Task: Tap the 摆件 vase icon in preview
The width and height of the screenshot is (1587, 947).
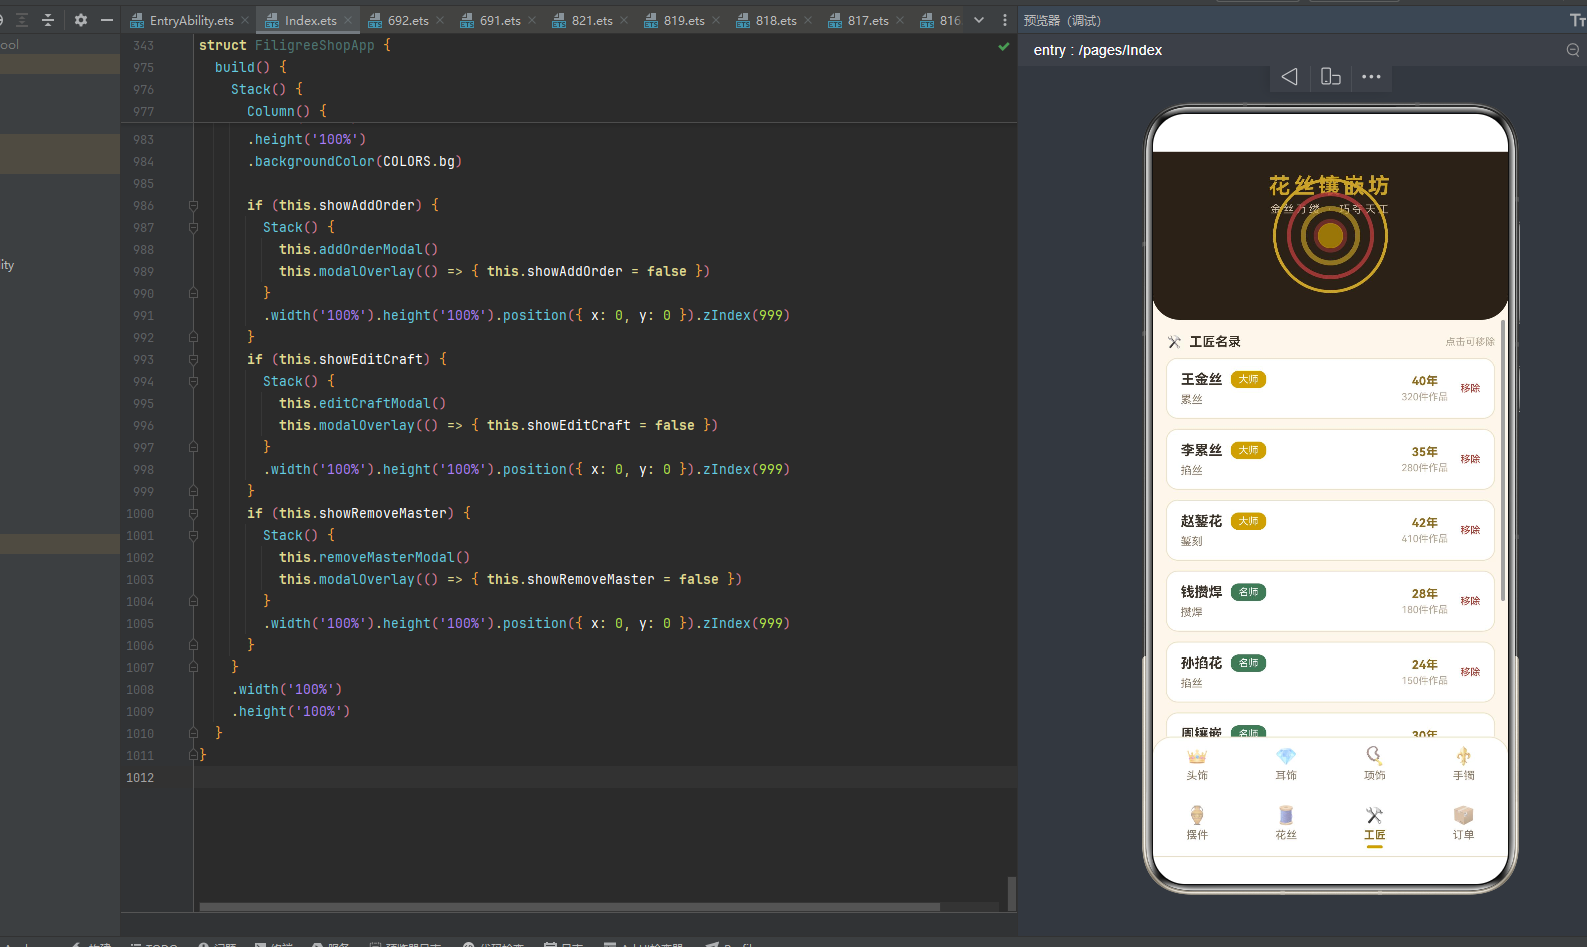Action: (1197, 815)
